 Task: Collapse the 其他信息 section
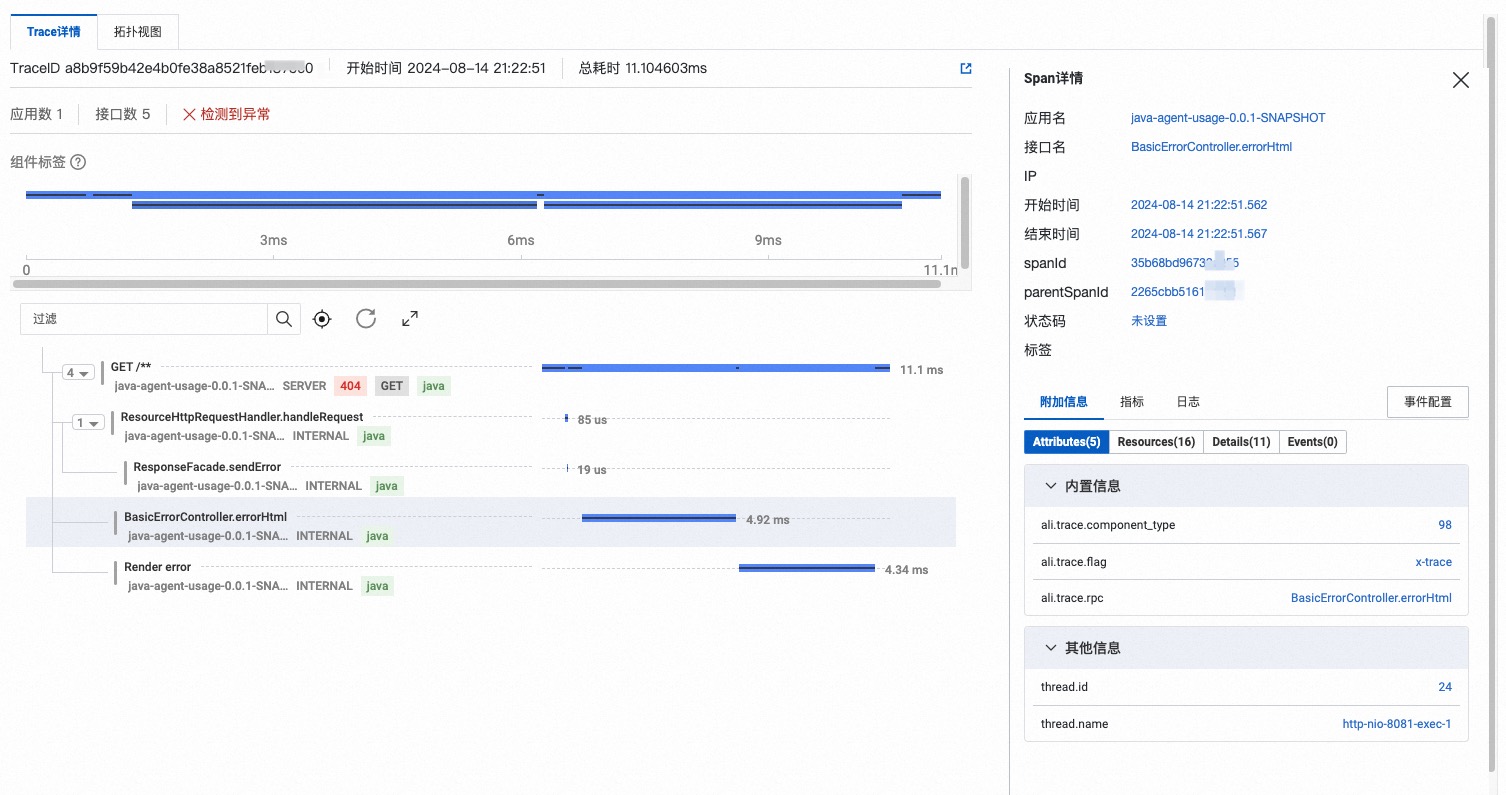point(1051,648)
